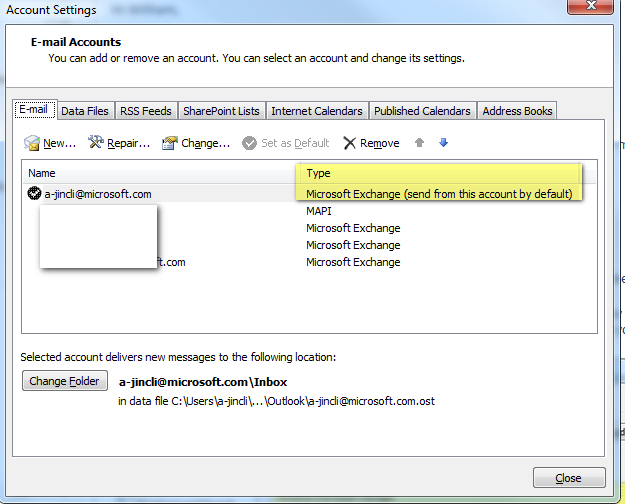
Task: Select the a-jincli@microsoft.com account row
Action: tap(309, 194)
